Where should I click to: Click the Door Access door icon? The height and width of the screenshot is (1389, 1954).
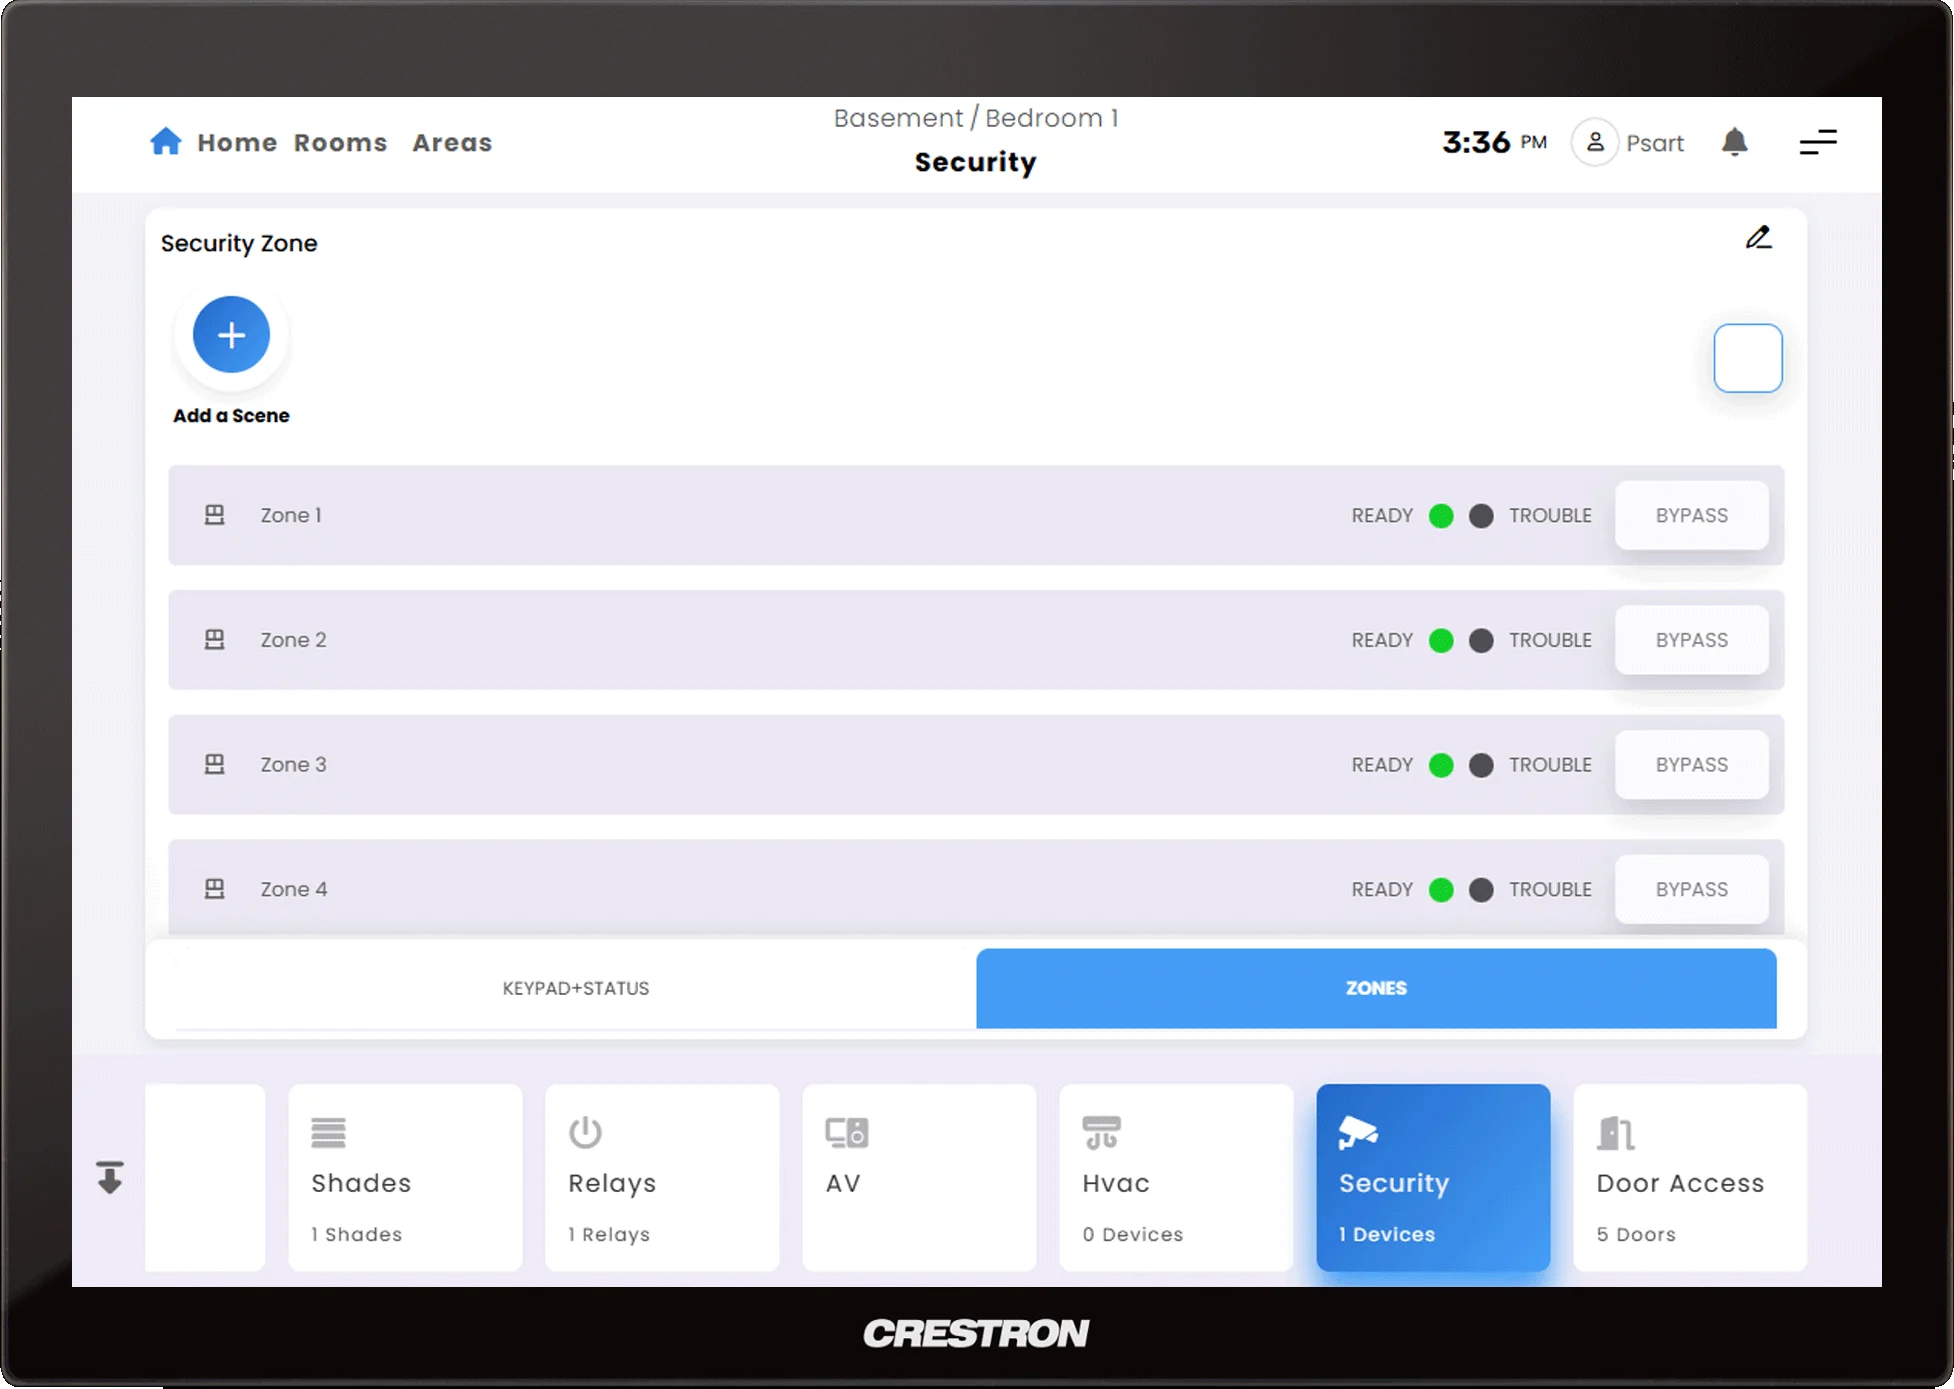(x=1615, y=1133)
